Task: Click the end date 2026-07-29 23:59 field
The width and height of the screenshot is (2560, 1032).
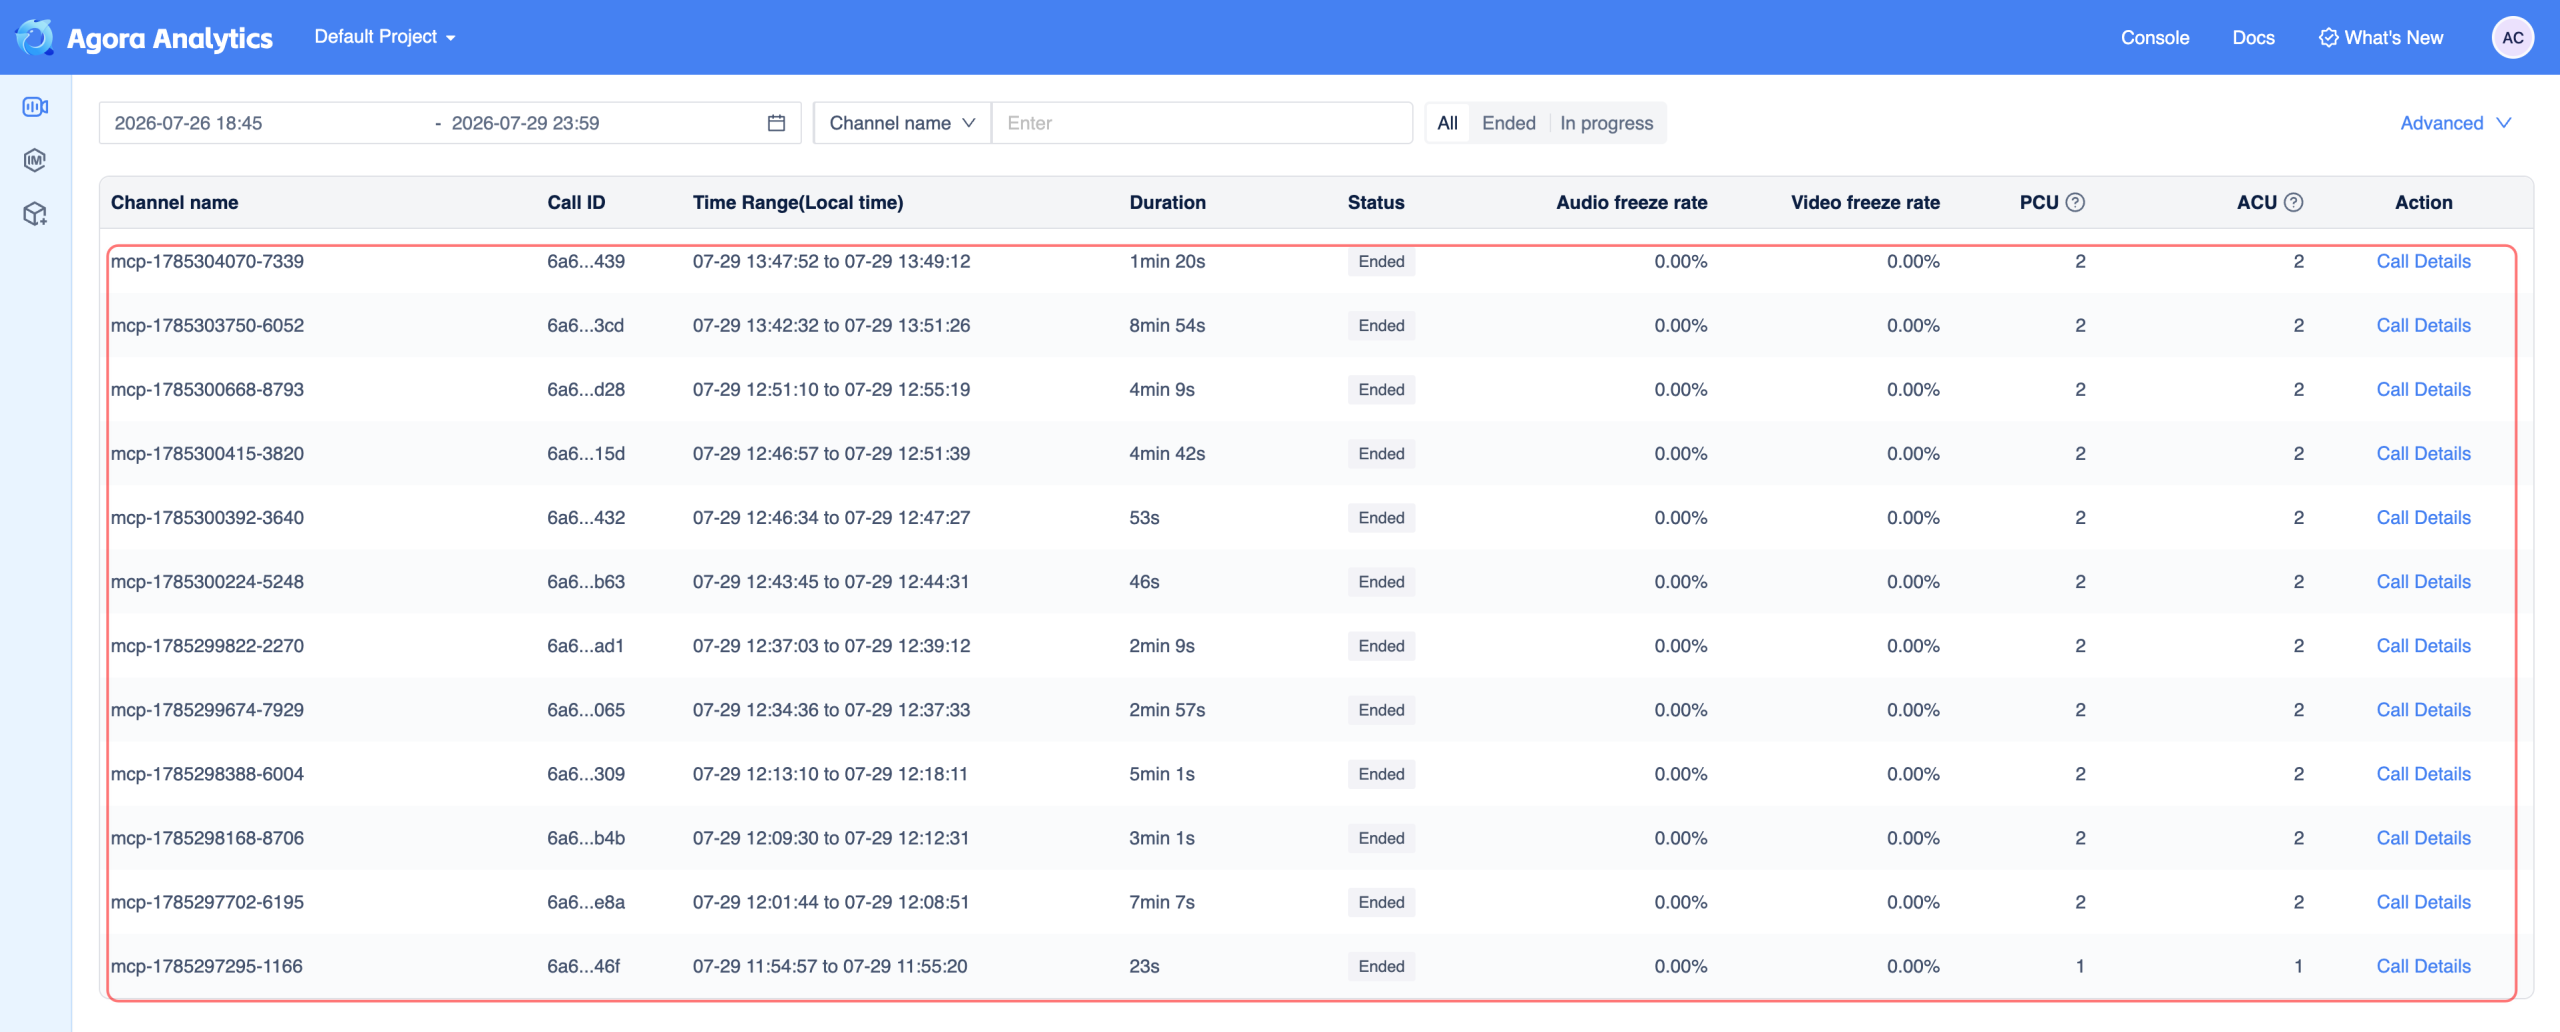Action: click(x=525, y=123)
